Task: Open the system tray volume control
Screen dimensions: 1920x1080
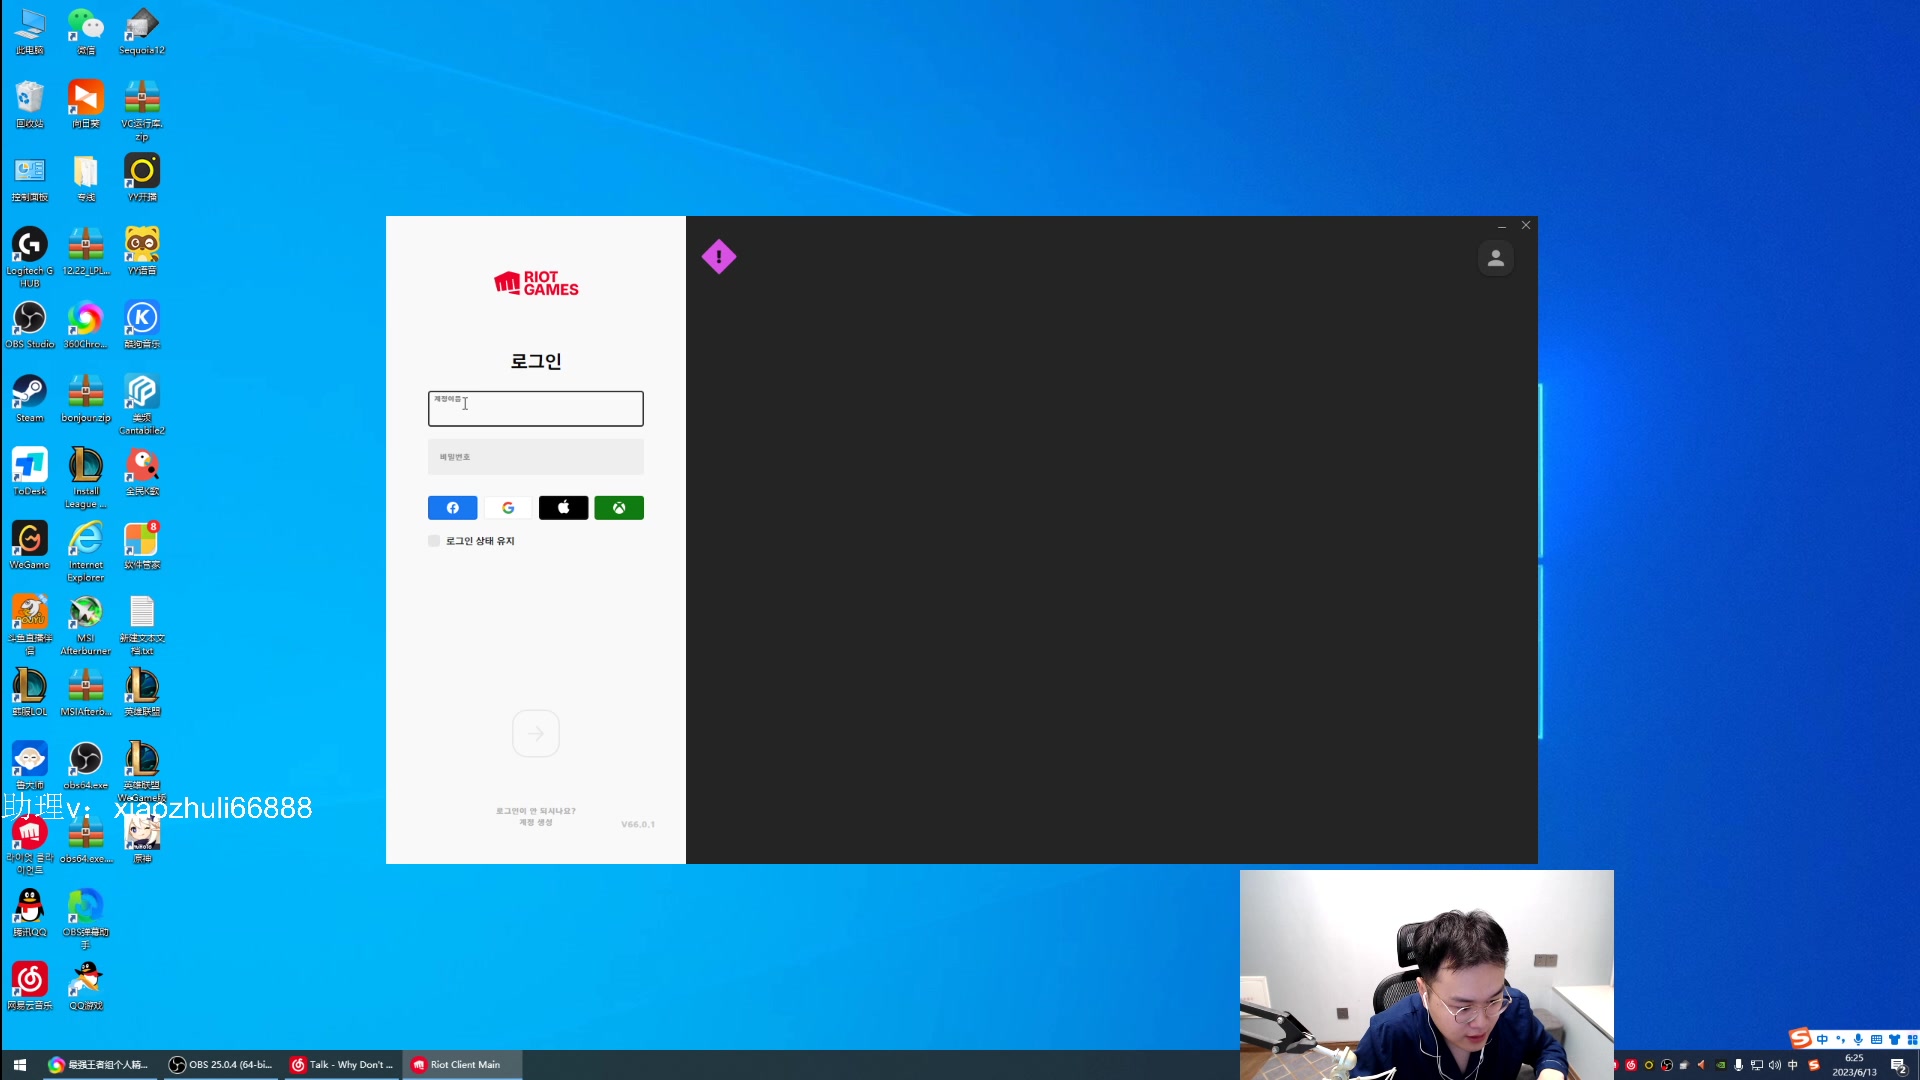Action: tap(1775, 1065)
